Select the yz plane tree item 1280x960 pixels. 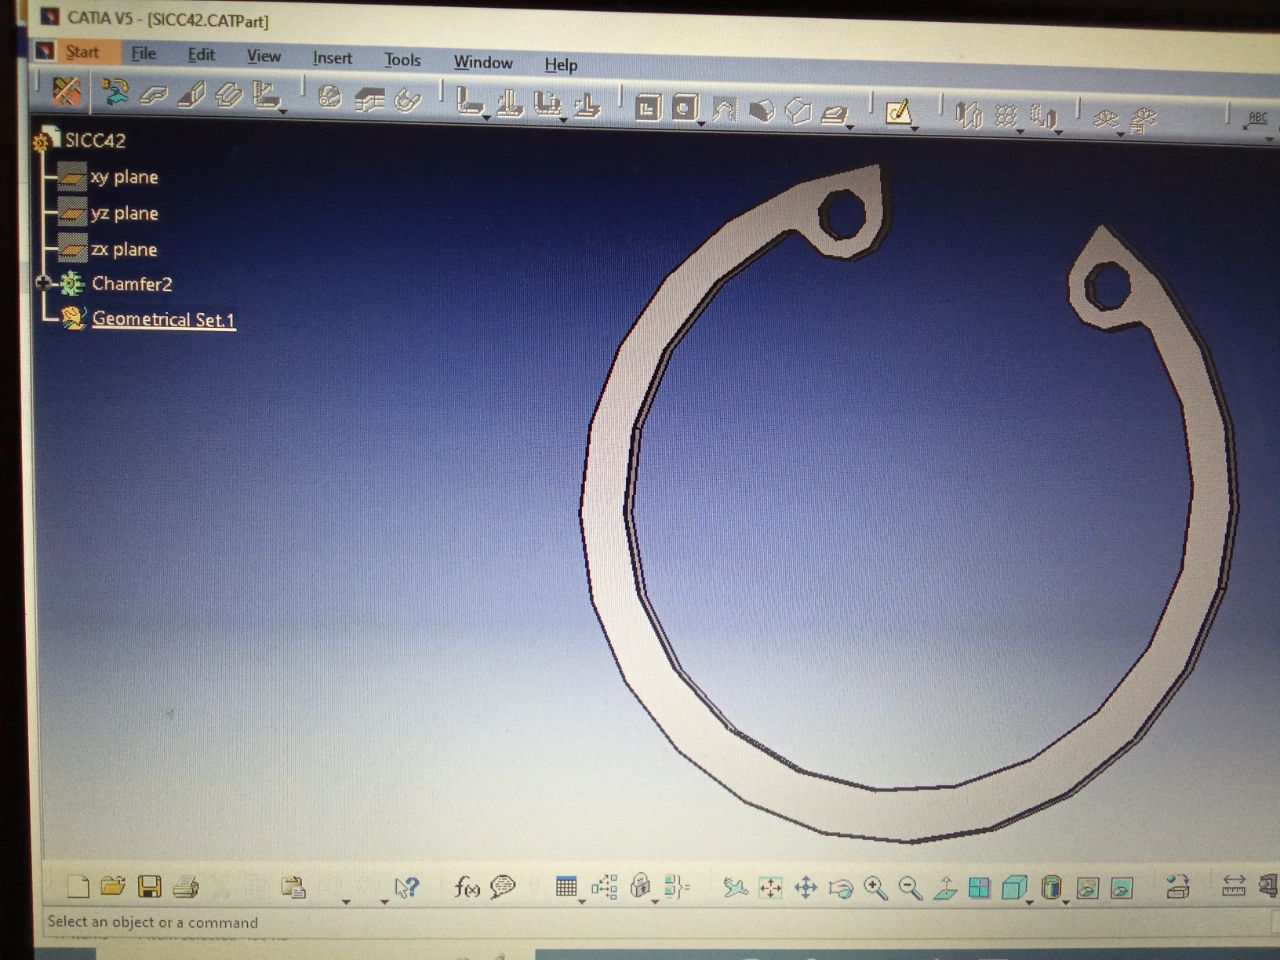[124, 213]
